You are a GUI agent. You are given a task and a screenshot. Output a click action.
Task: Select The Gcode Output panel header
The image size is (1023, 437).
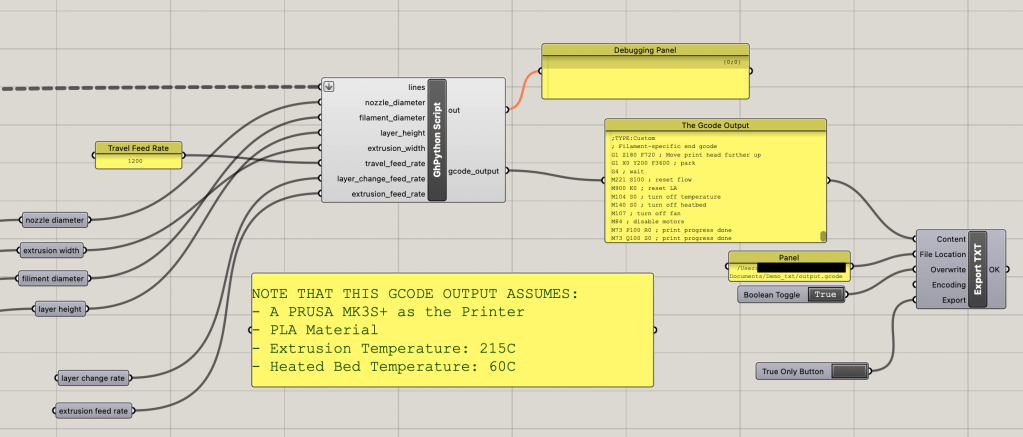715,125
